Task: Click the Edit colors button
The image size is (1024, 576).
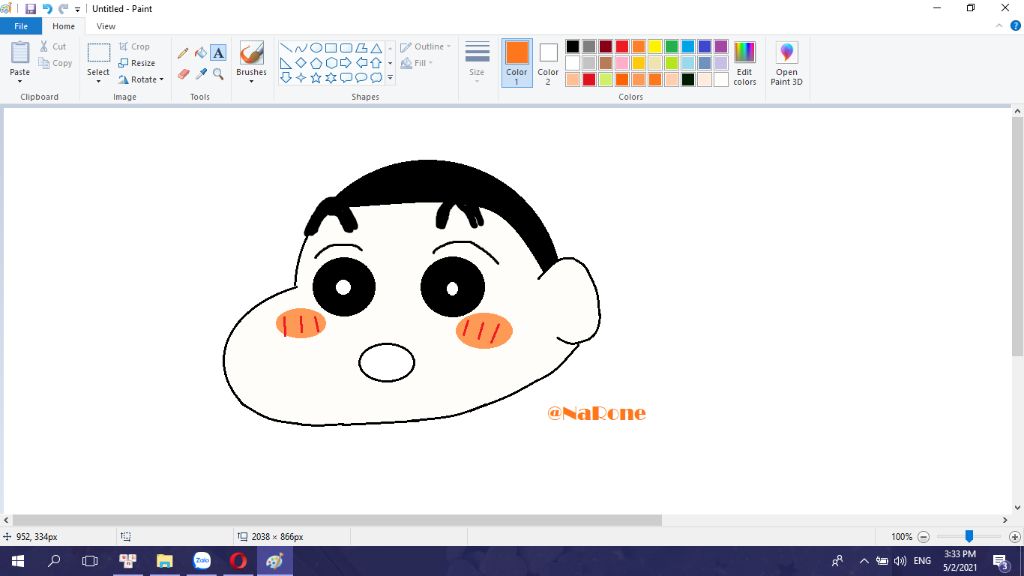Action: pyautogui.click(x=744, y=63)
